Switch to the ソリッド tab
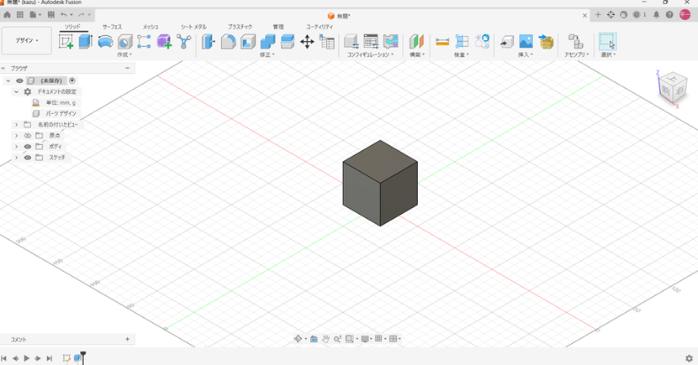This screenshot has width=698, height=365. click(x=73, y=27)
